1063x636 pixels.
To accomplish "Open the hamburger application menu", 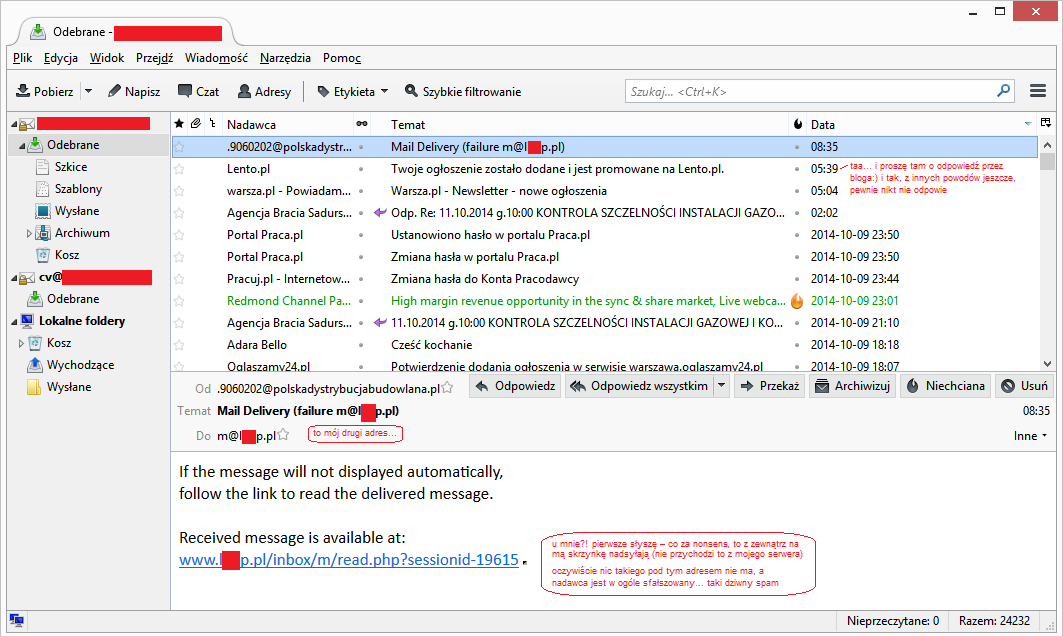I will [x=1037, y=91].
